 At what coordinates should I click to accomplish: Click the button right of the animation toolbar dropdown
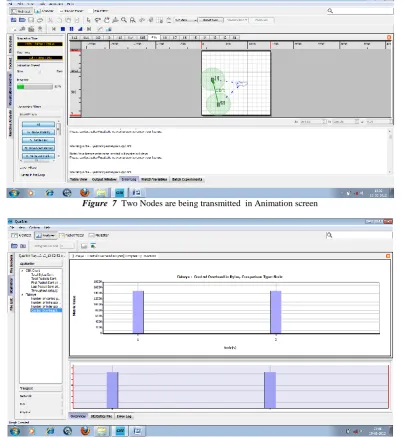[x=211, y=20]
